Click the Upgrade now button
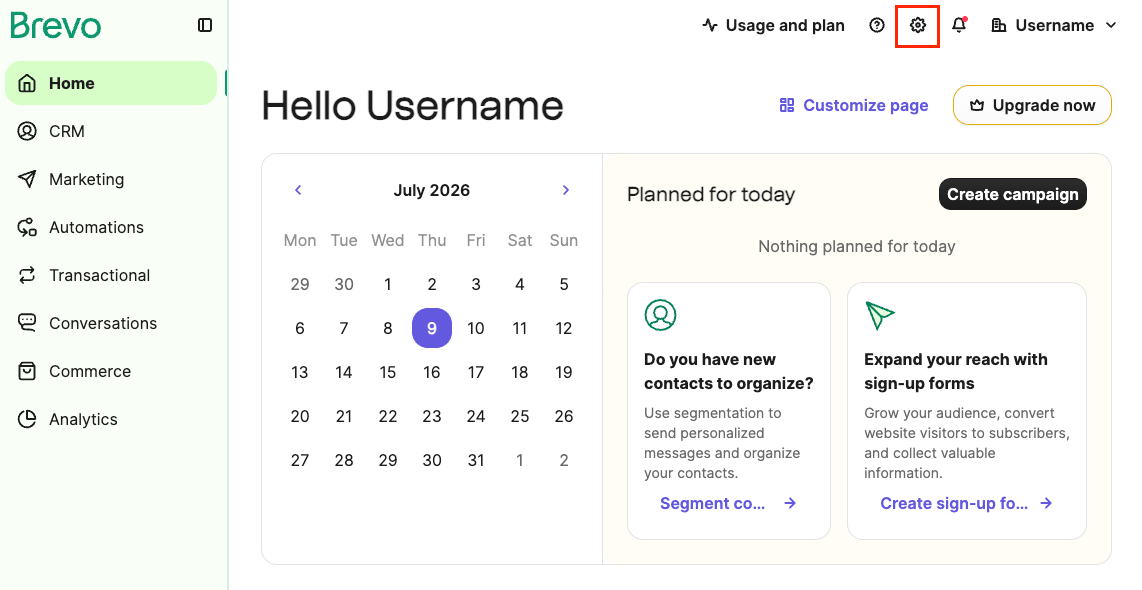This screenshot has width=1142, height=590. tap(1032, 106)
